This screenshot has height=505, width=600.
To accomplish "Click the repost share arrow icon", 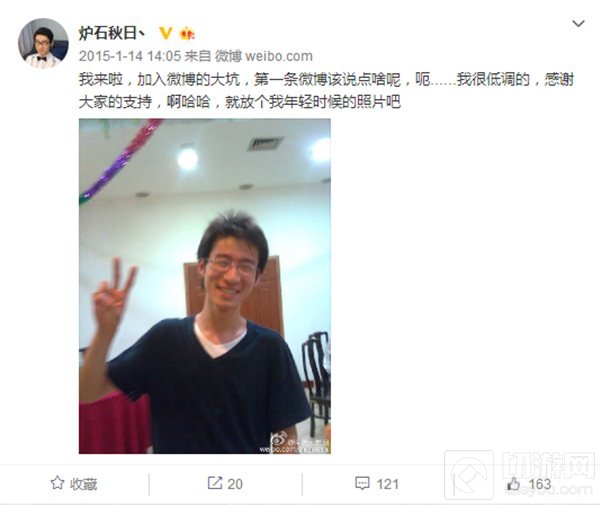I will pyautogui.click(x=215, y=483).
